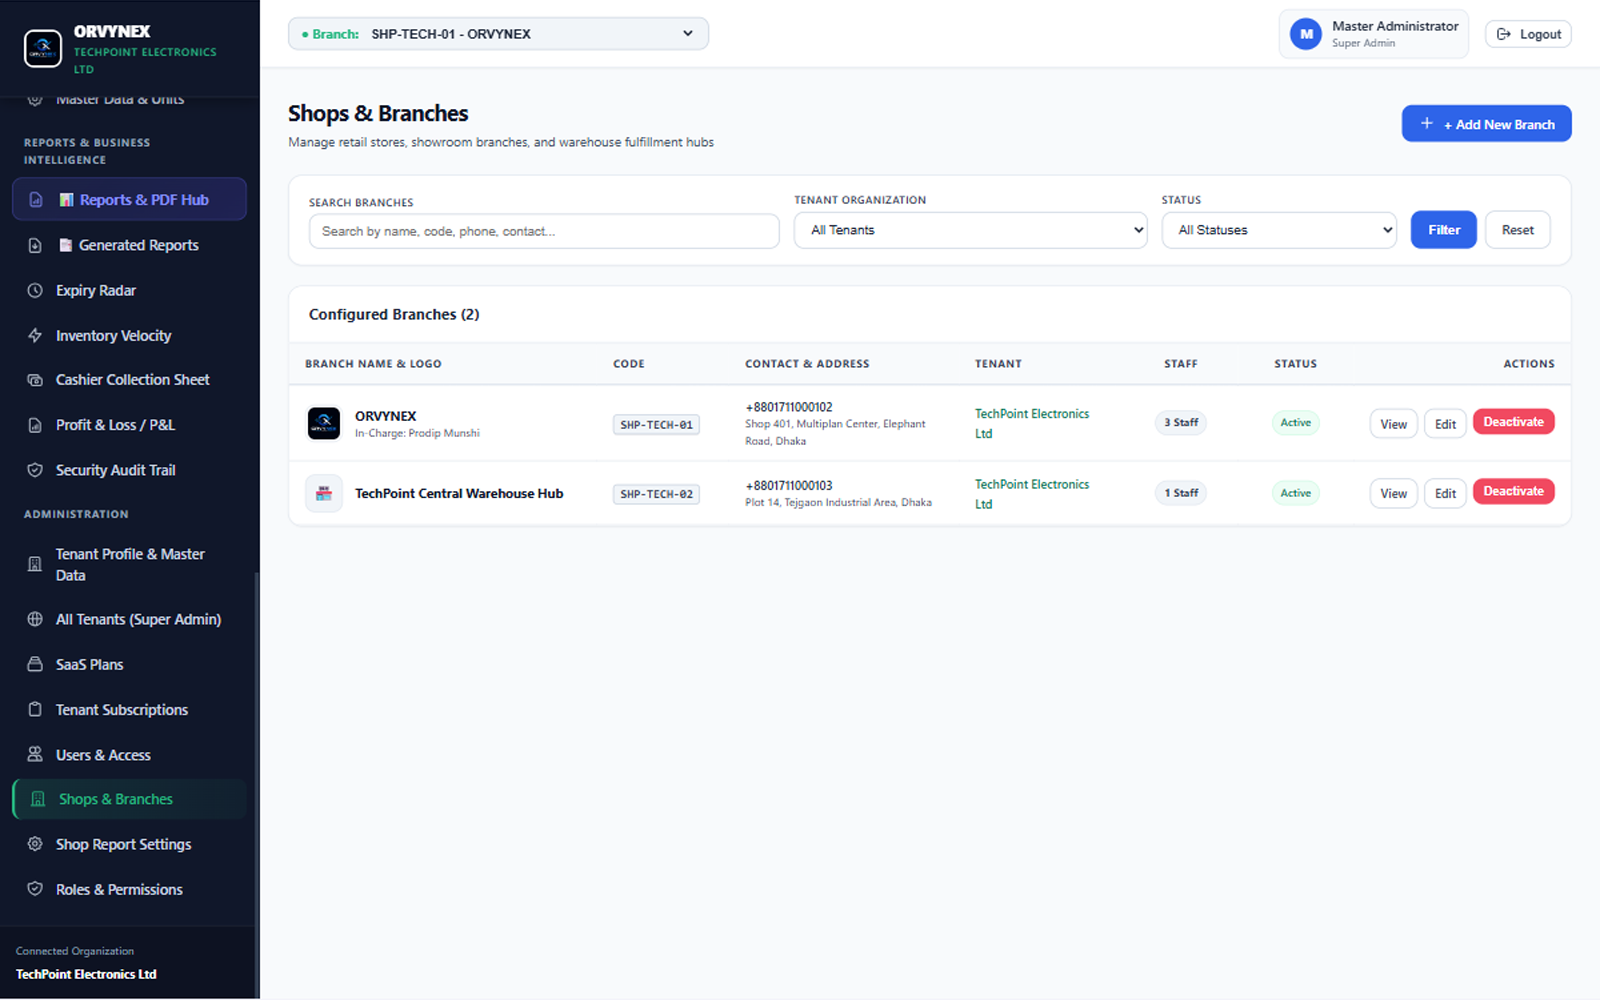The image size is (1600, 1000).
Task: Click the Inventory Velocity lightning icon
Action: click(x=35, y=336)
